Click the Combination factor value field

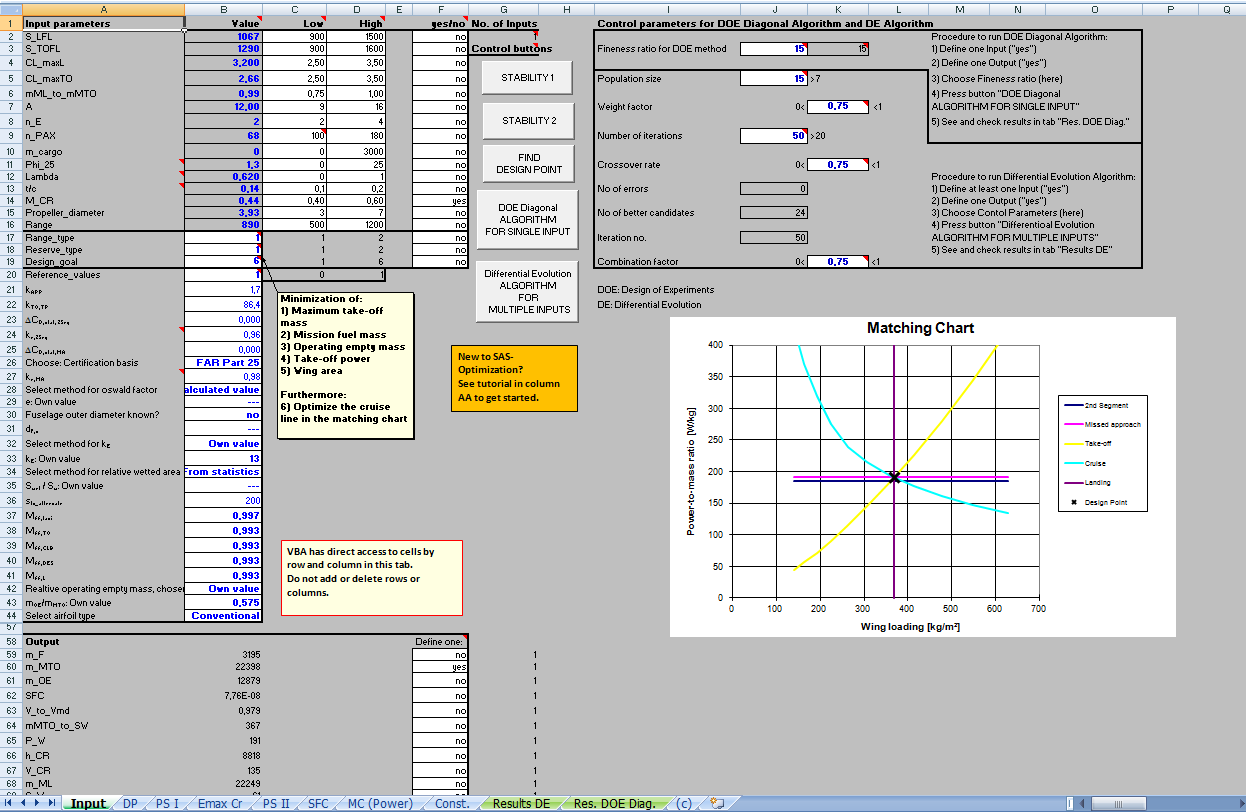[838, 262]
